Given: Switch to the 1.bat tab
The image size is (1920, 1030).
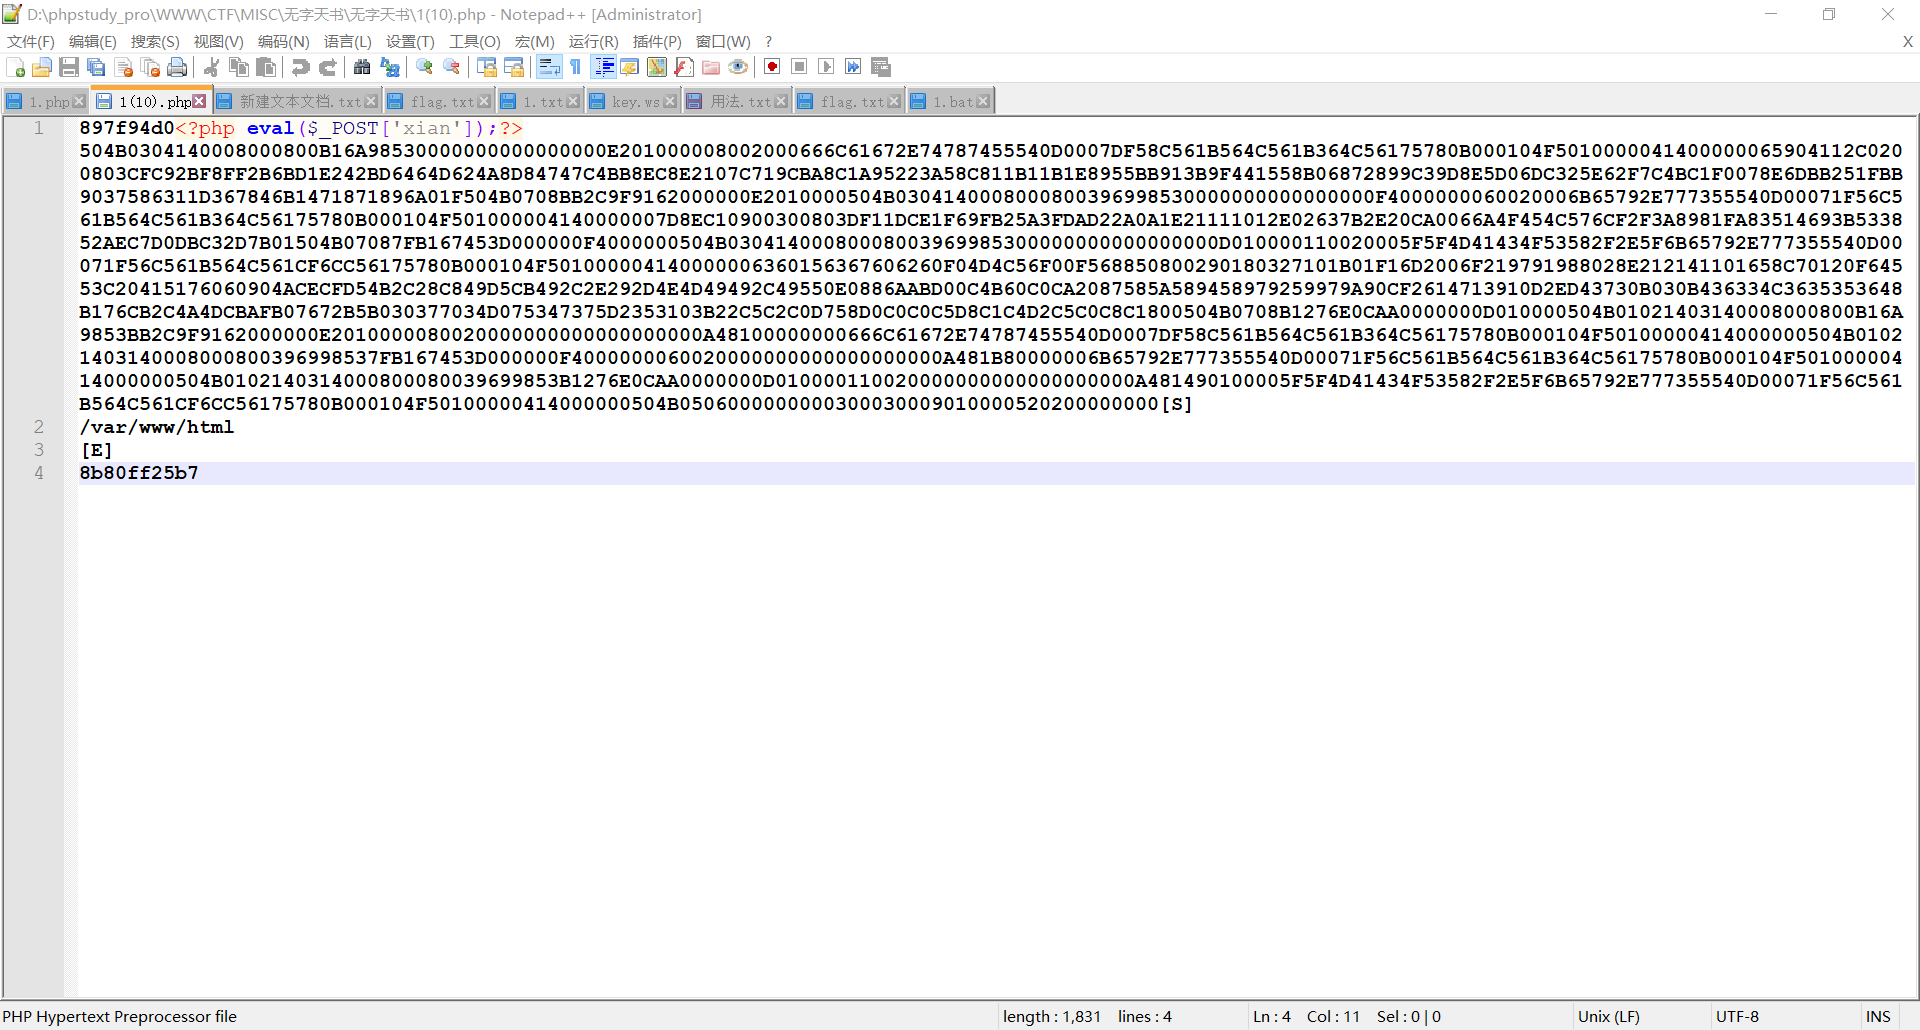Looking at the screenshot, I should 951,101.
